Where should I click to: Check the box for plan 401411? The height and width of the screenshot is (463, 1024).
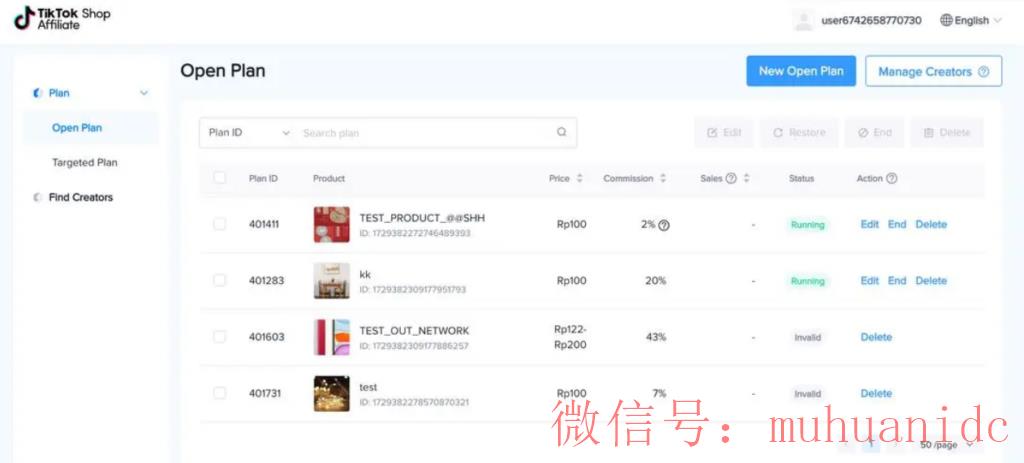coord(219,224)
